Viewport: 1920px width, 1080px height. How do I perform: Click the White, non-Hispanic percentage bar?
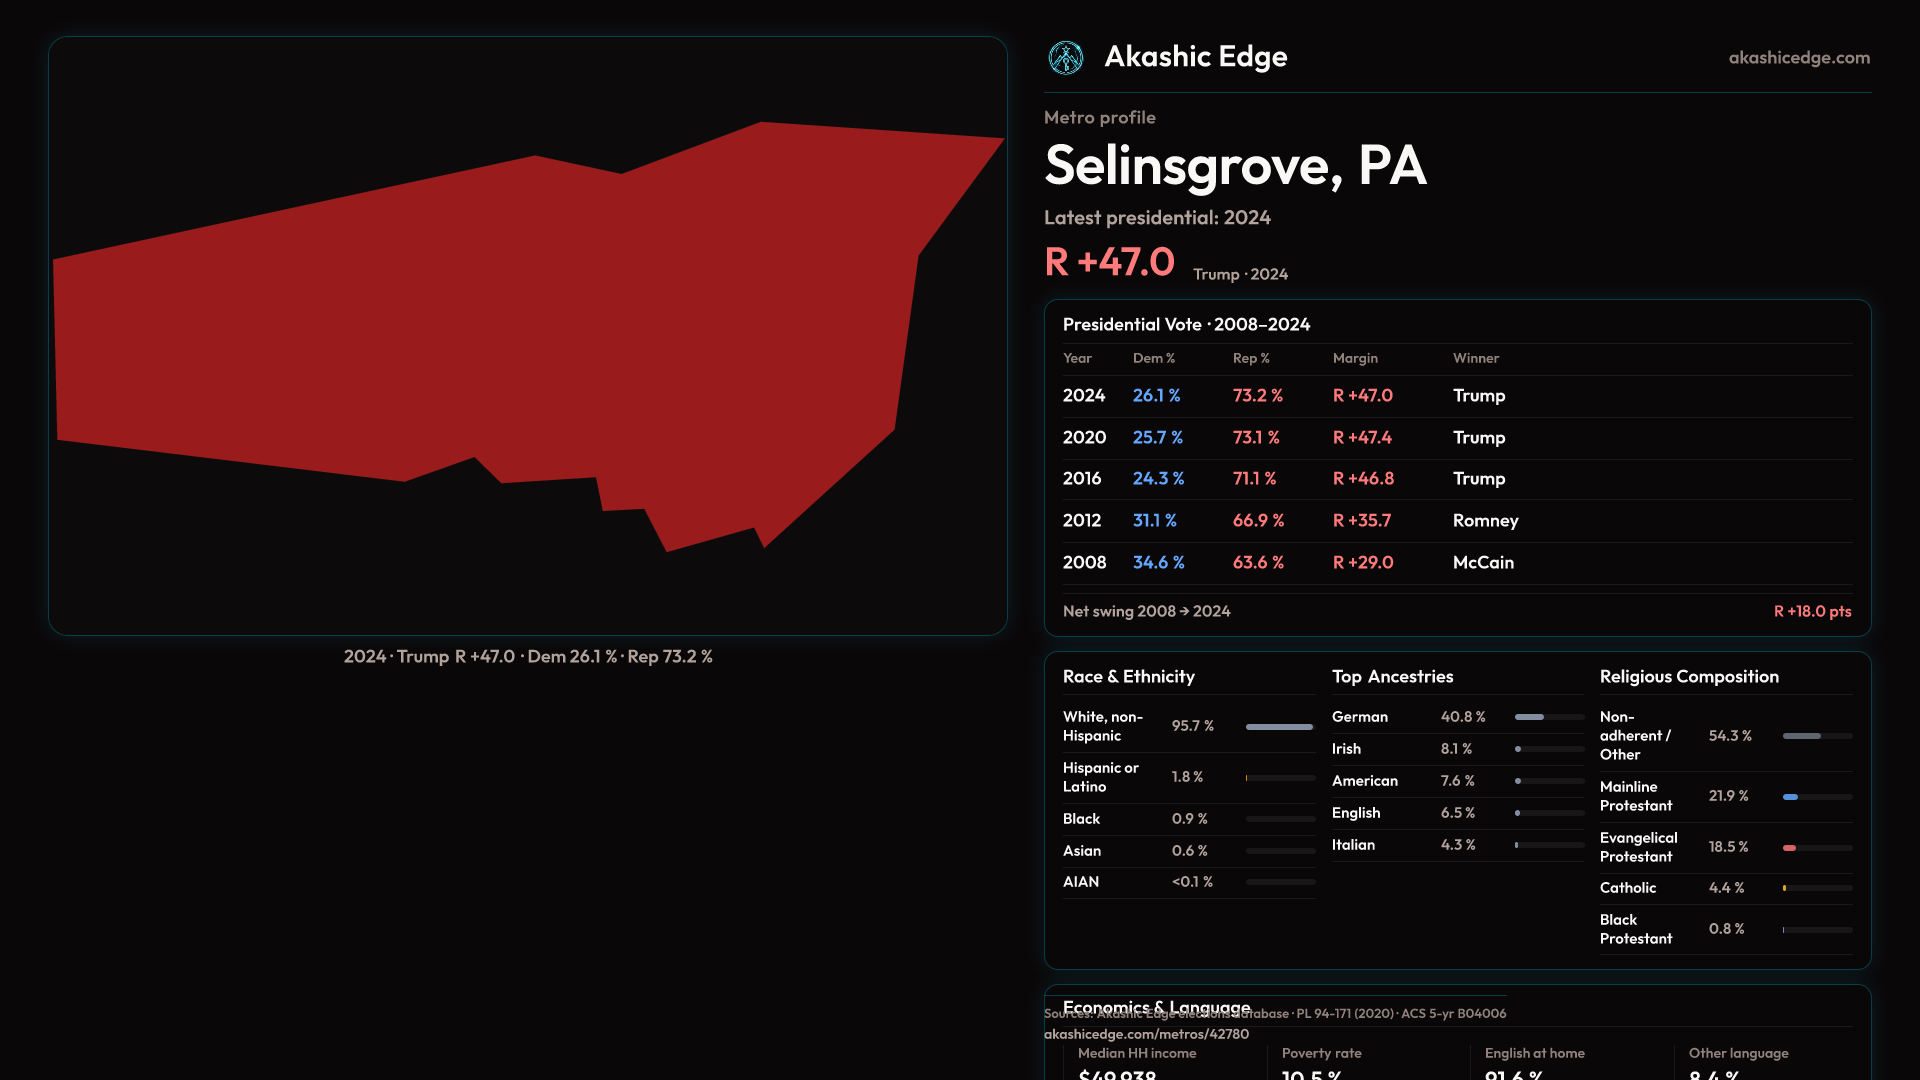(x=1279, y=727)
